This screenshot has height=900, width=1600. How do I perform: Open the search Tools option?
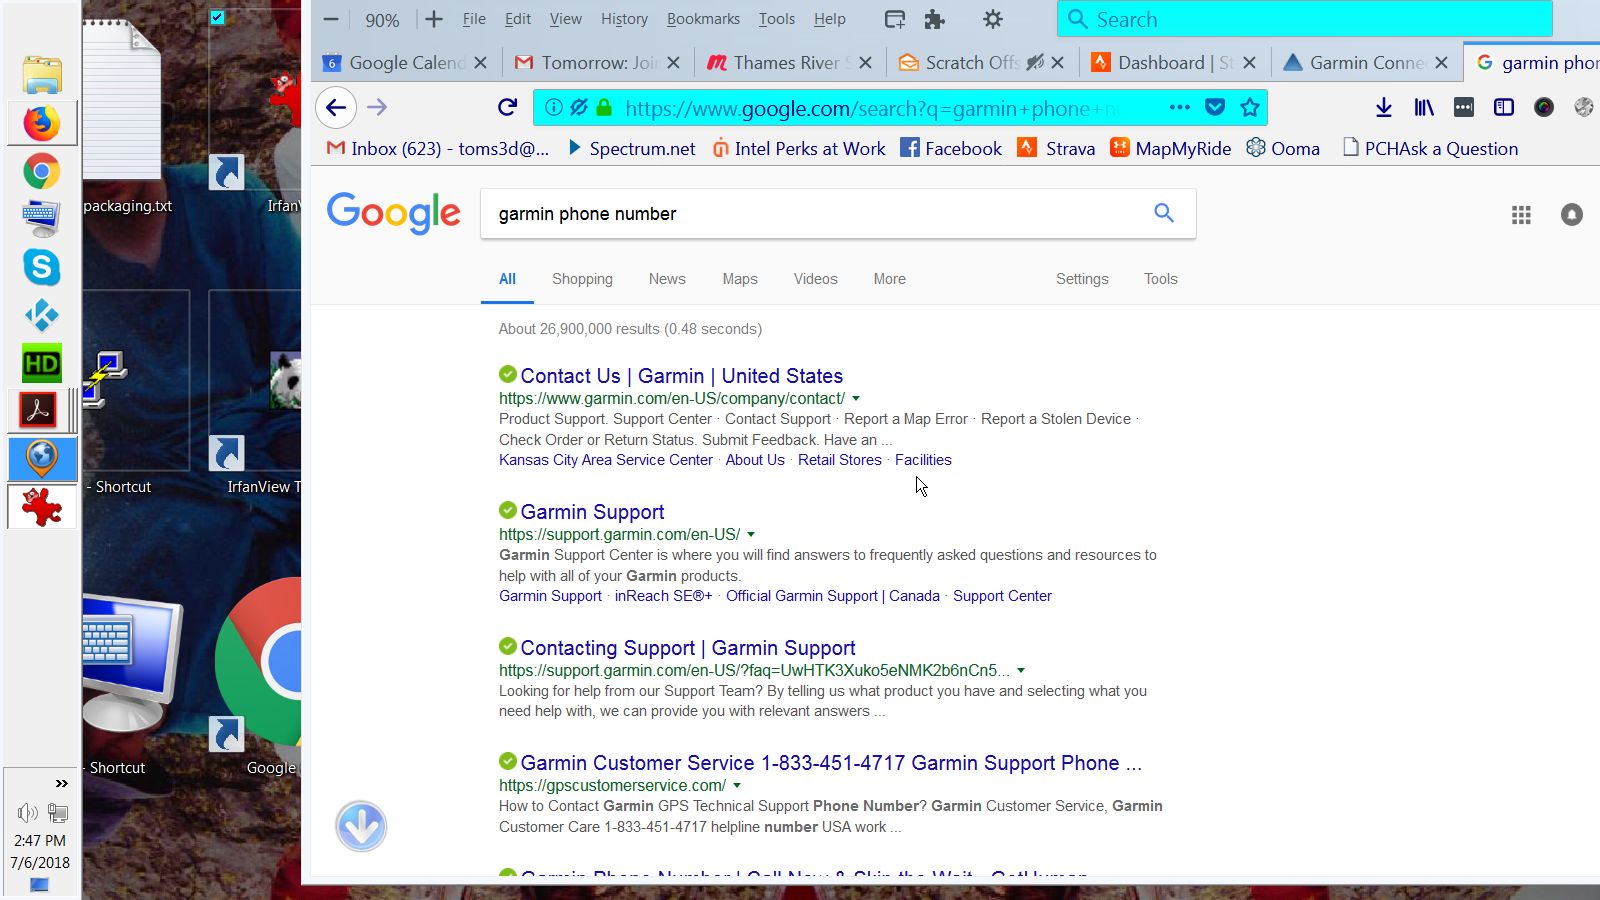(x=1160, y=279)
